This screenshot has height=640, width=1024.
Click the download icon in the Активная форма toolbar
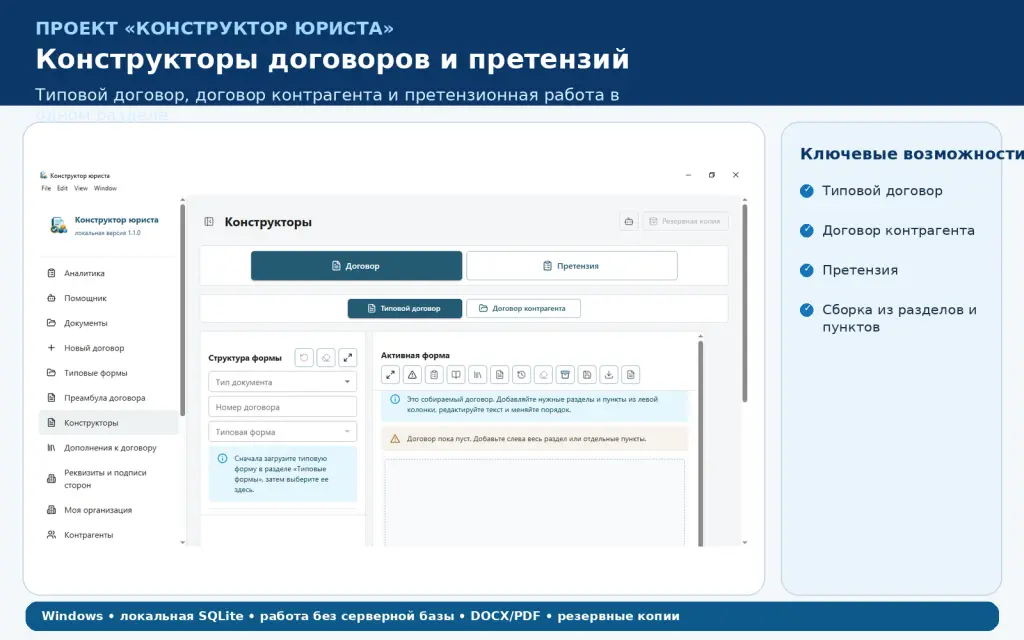609,375
